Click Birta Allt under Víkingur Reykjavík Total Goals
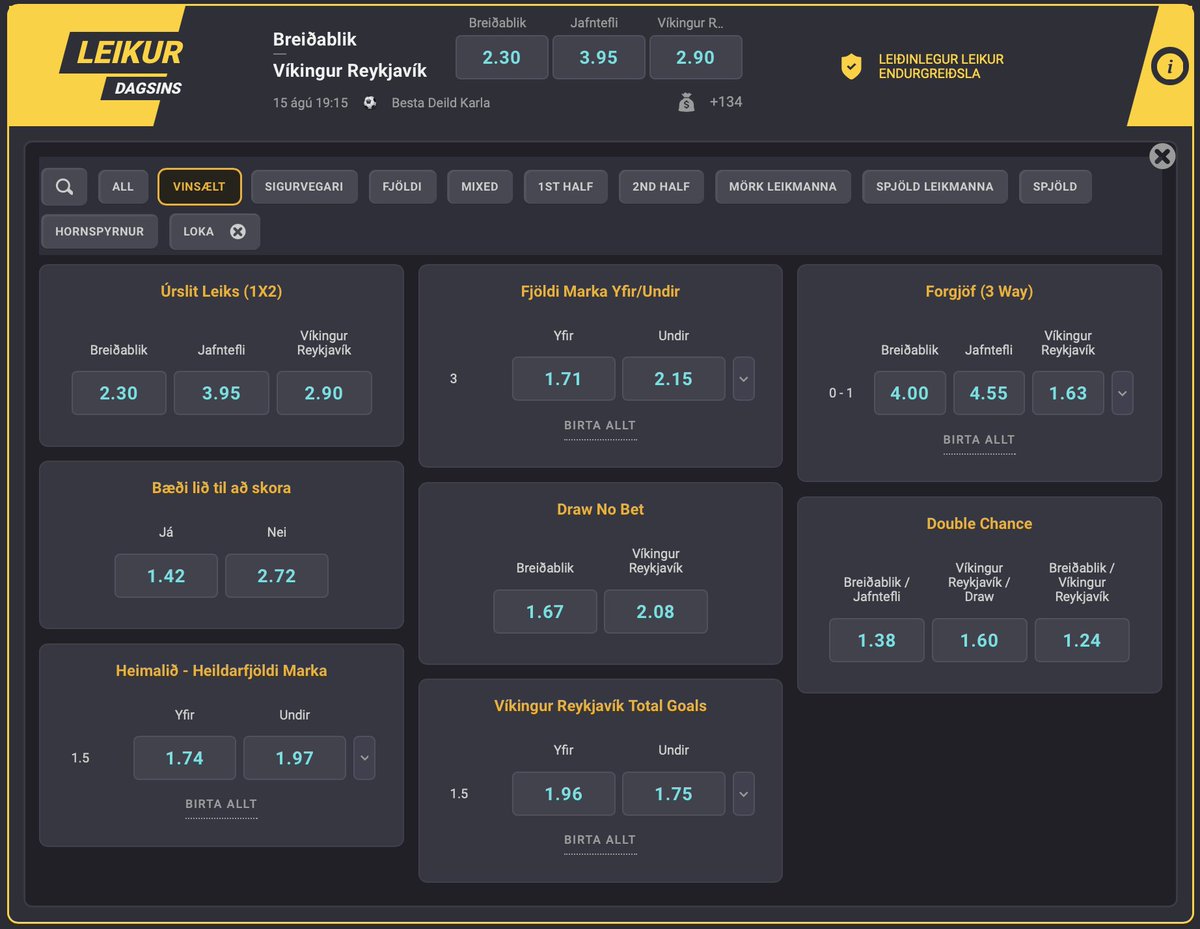1200x929 pixels. pyautogui.click(x=600, y=841)
